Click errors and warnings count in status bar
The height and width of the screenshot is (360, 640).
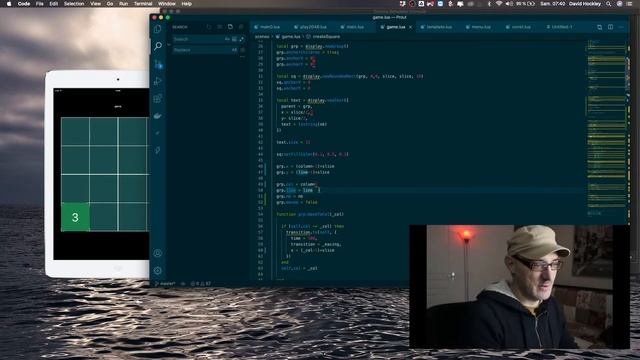tap(201, 284)
